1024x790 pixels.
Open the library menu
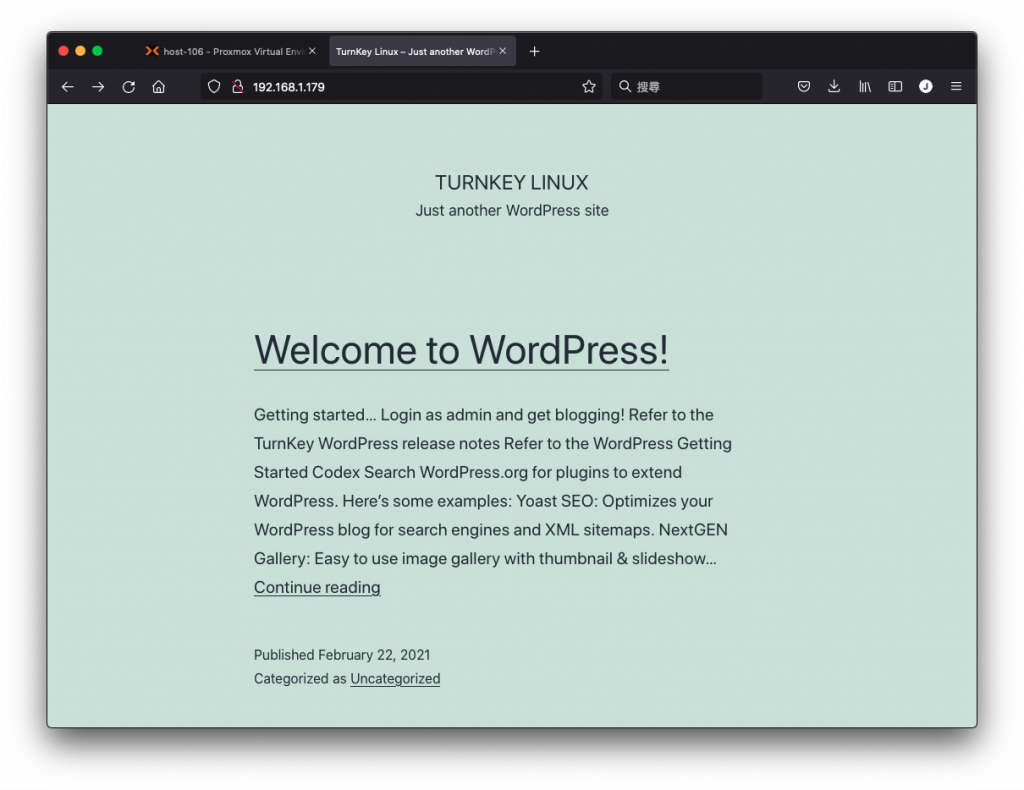(x=865, y=86)
